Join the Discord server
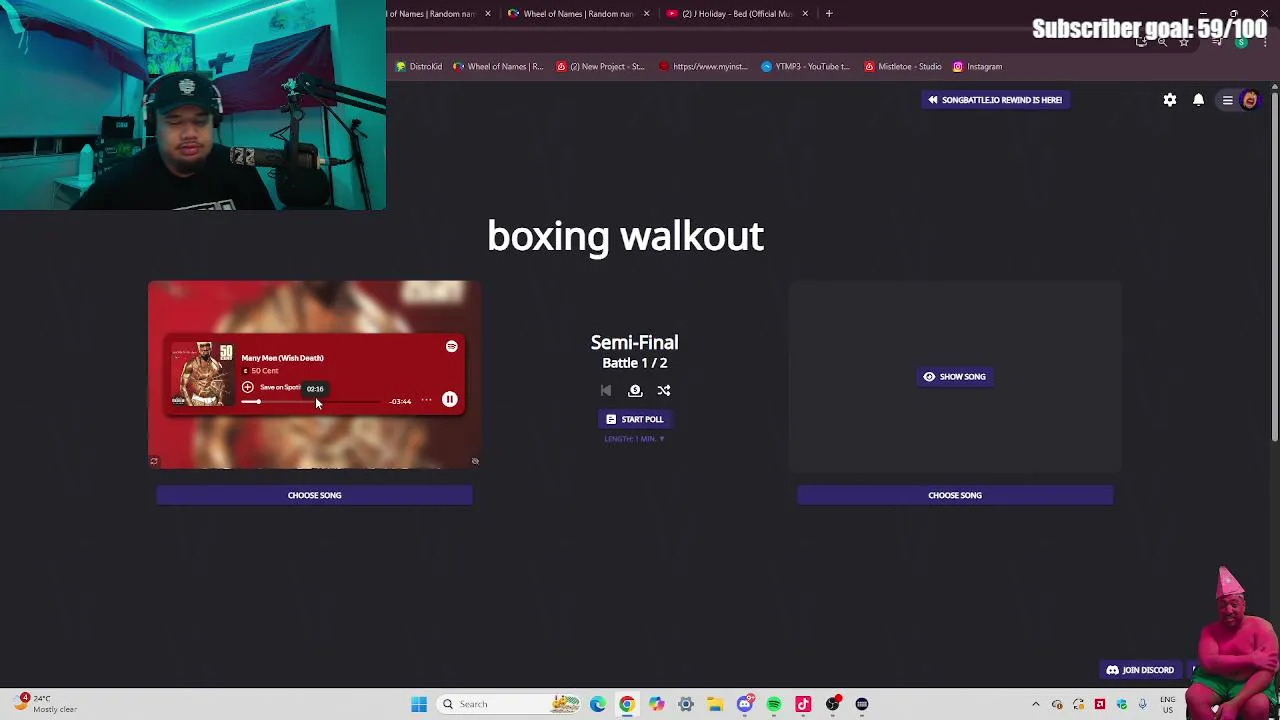The image size is (1280, 720). pyautogui.click(x=1140, y=670)
